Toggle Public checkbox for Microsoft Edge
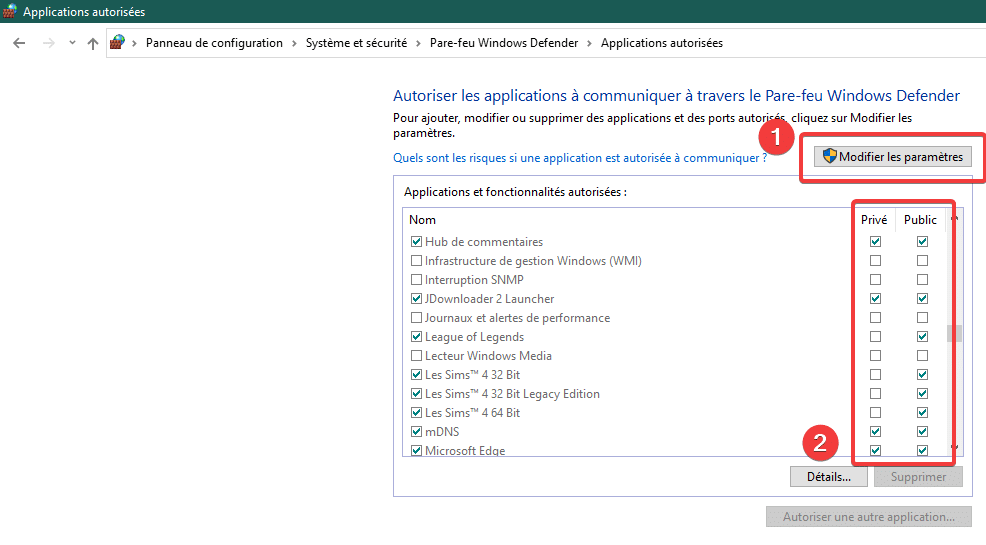This screenshot has height=545, width=986. pyautogui.click(x=922, y=450)
